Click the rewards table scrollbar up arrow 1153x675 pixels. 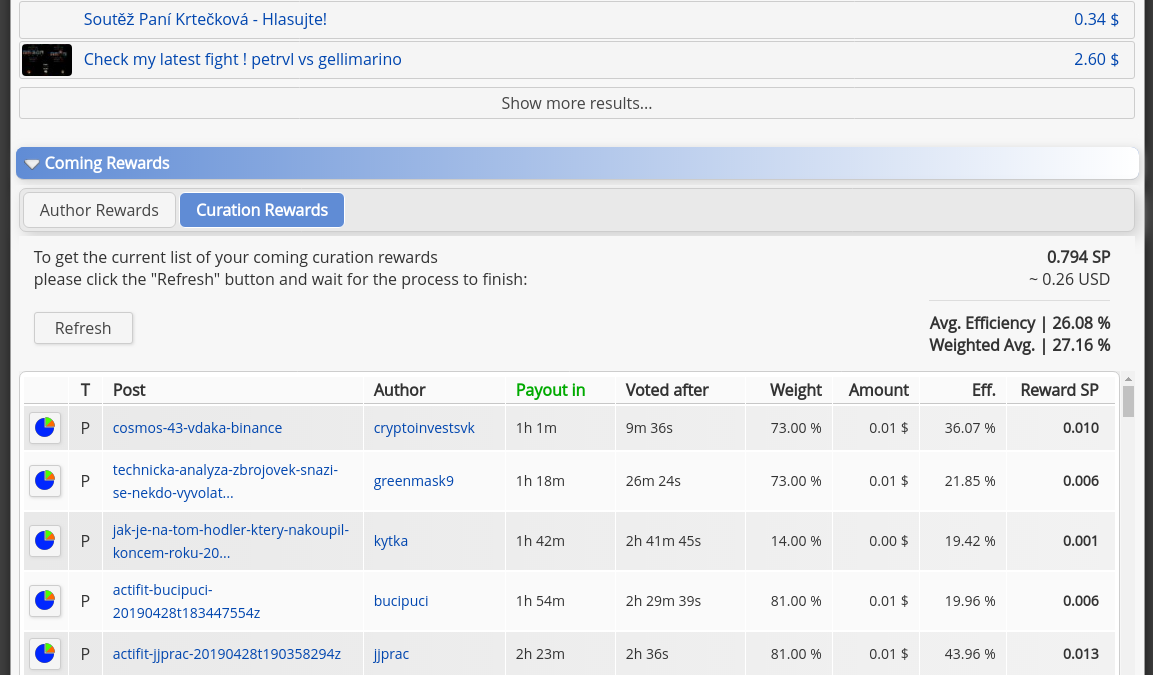(1129, 380)
